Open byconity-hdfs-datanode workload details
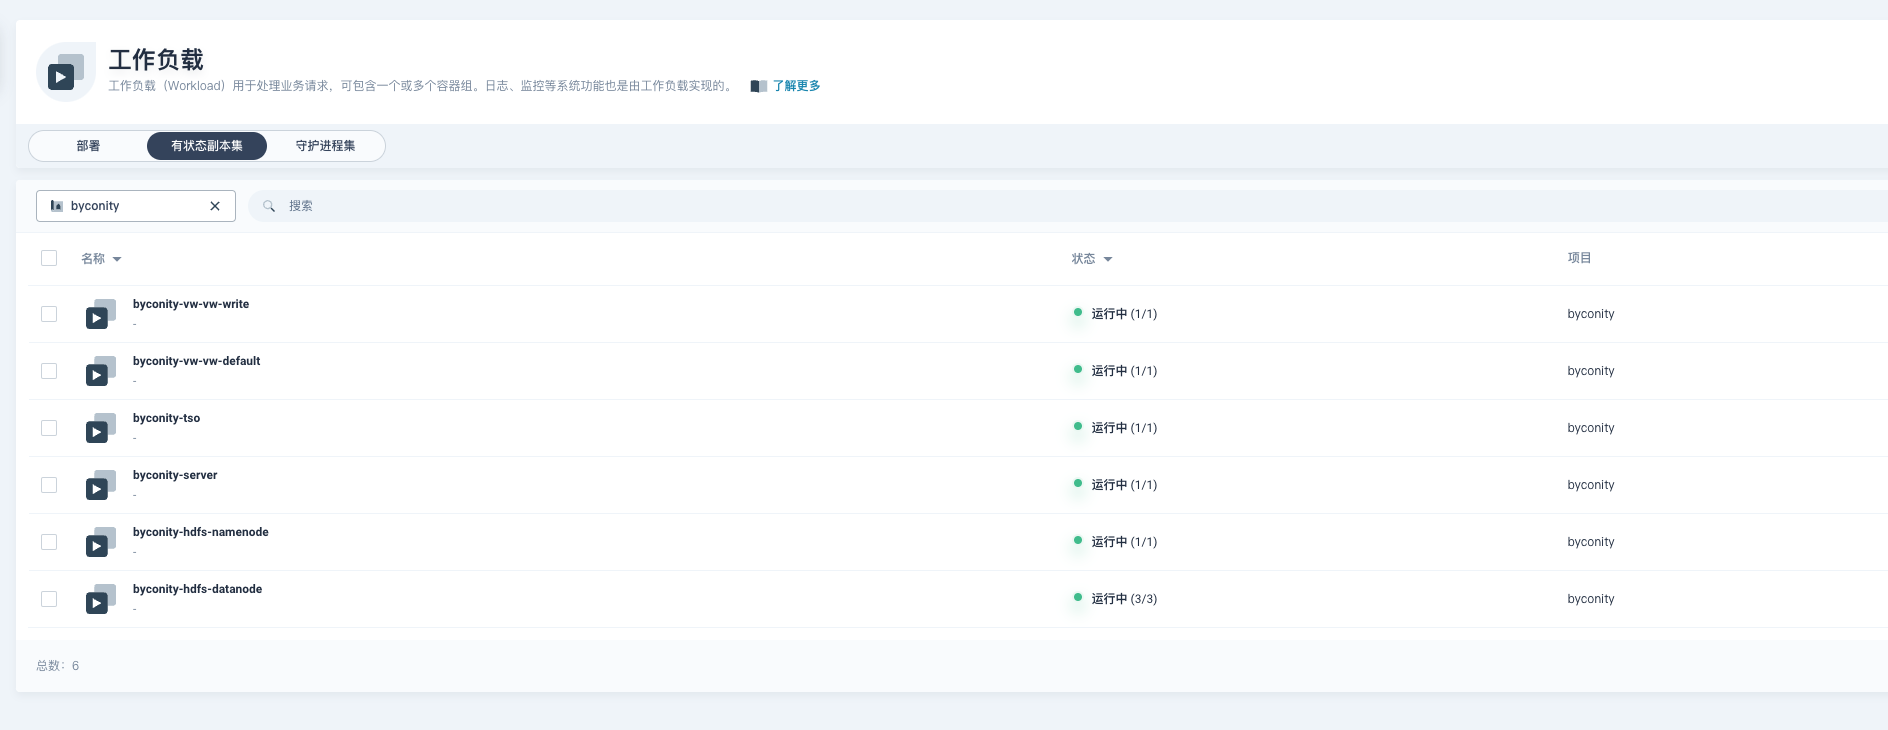The height and width of the screenshot is (730, 1888). 197,589
